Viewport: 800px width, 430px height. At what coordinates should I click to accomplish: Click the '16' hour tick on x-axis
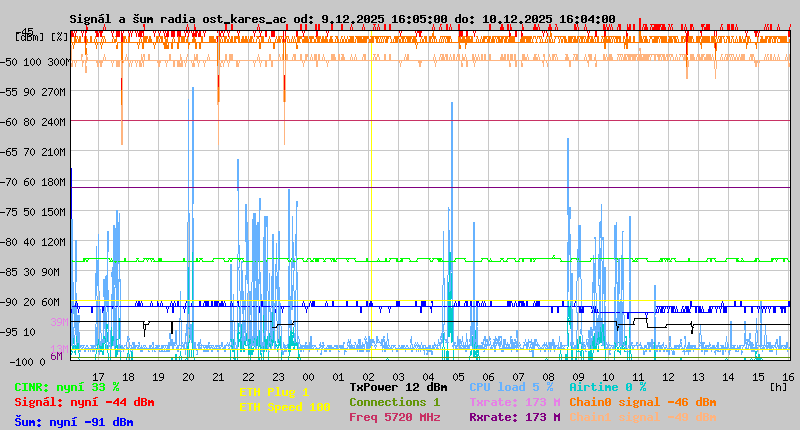pos(788,377)
